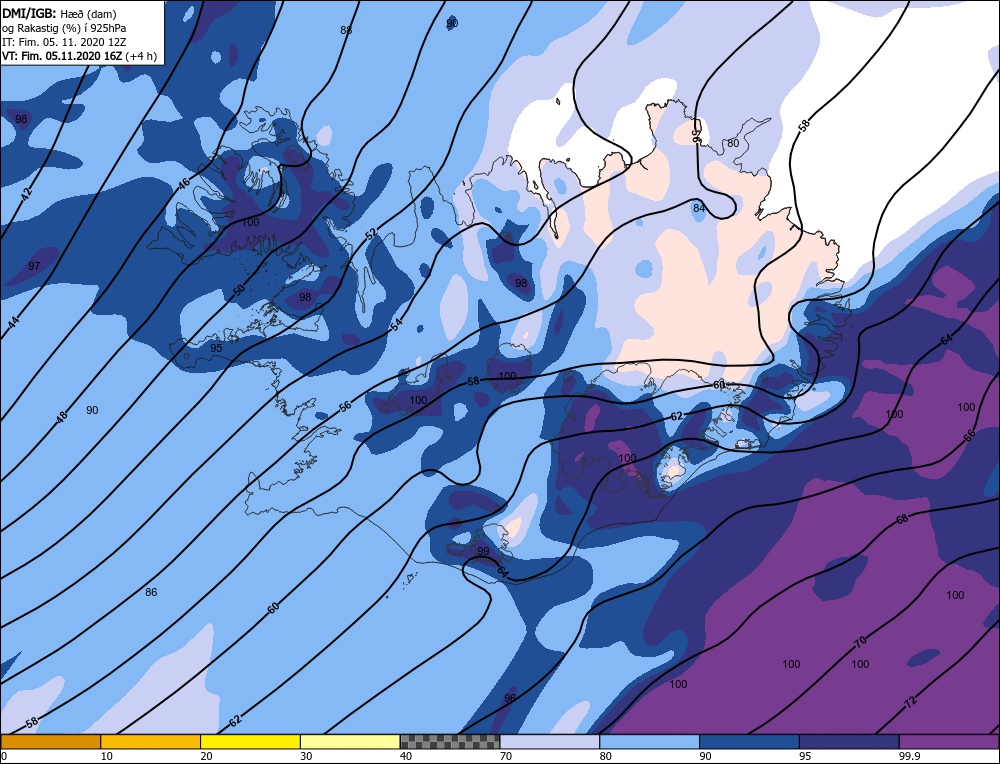Click the humidity value '84' on the map
Screen dimensions: 1000x764
(699, 208)
